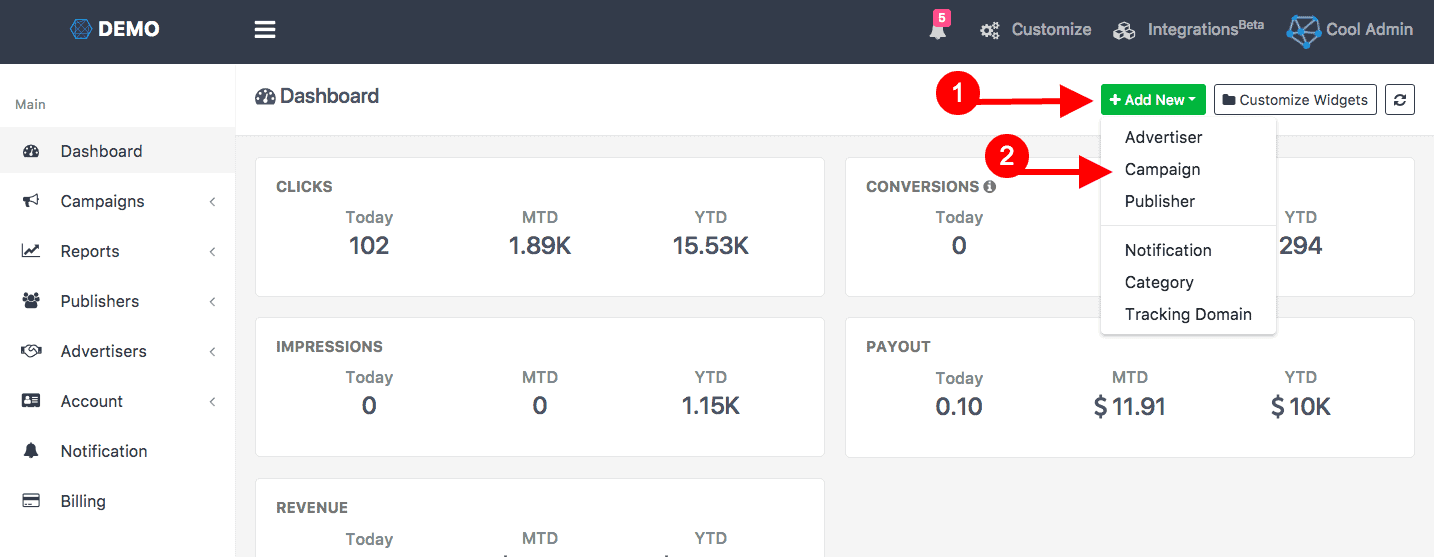1434x557 pixels.
Task: Click the refresh icon button
Action: [x=1399, y=100]
